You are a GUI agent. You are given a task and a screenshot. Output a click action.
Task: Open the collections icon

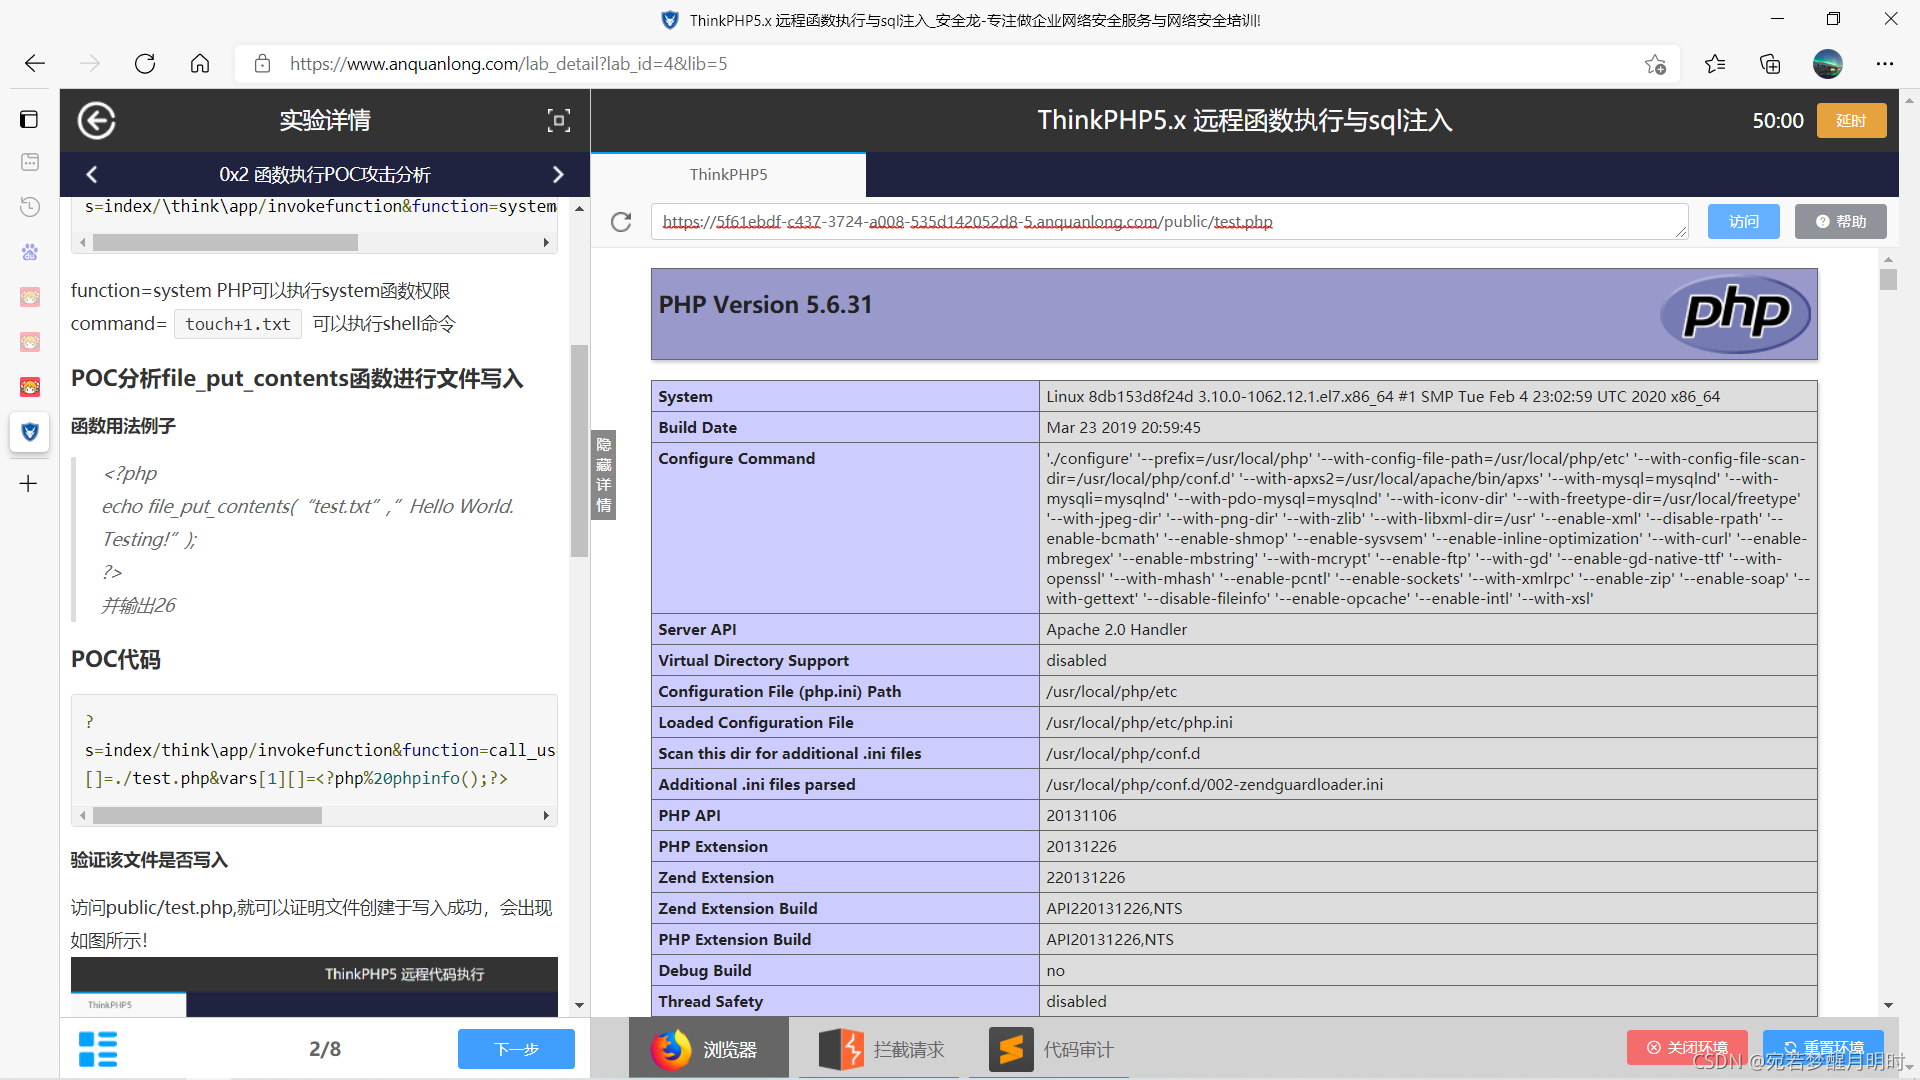[x=1770, y=64]
